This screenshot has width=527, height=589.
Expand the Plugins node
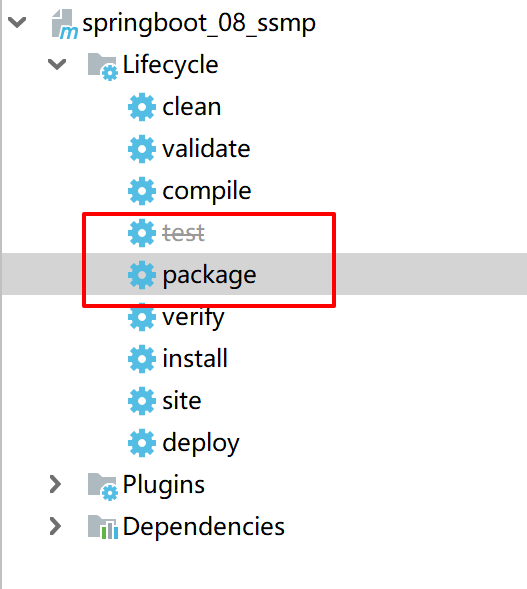click(x=55, y=485)
